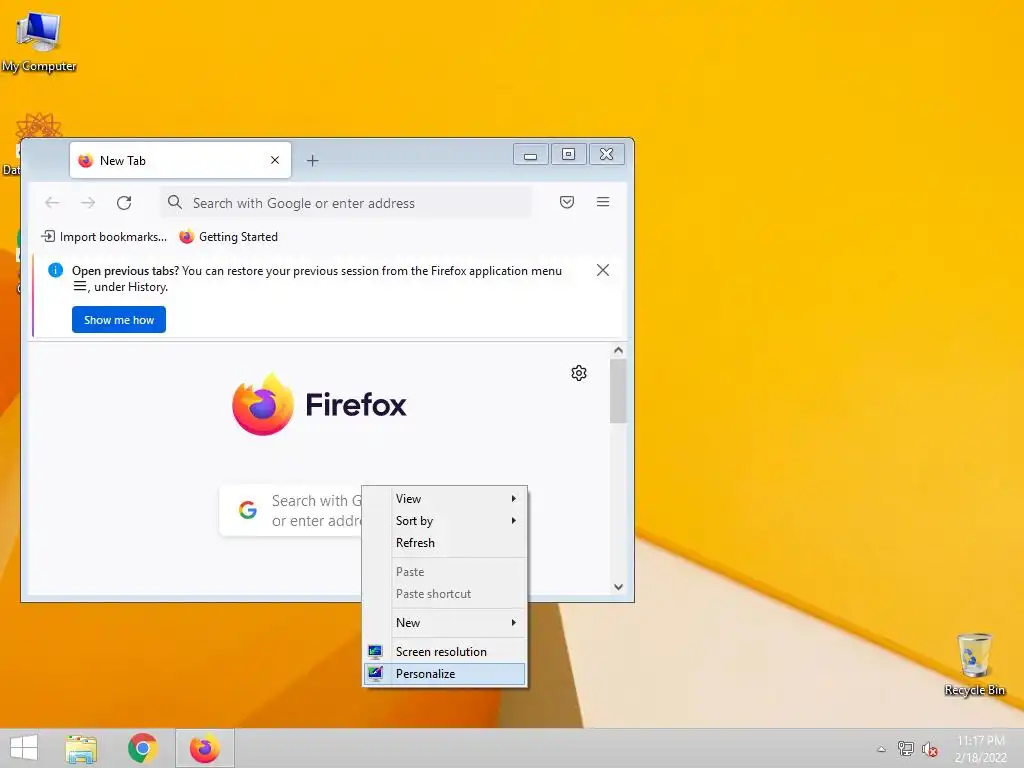Click the Firefox forward arrow
The image size is (1024, 768).
(88, 203)
